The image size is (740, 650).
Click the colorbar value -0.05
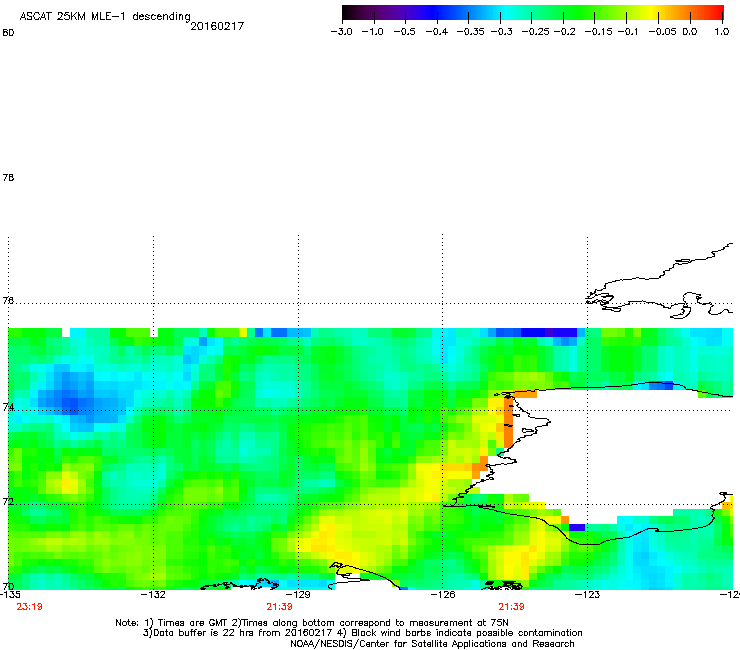pos(663,32)
